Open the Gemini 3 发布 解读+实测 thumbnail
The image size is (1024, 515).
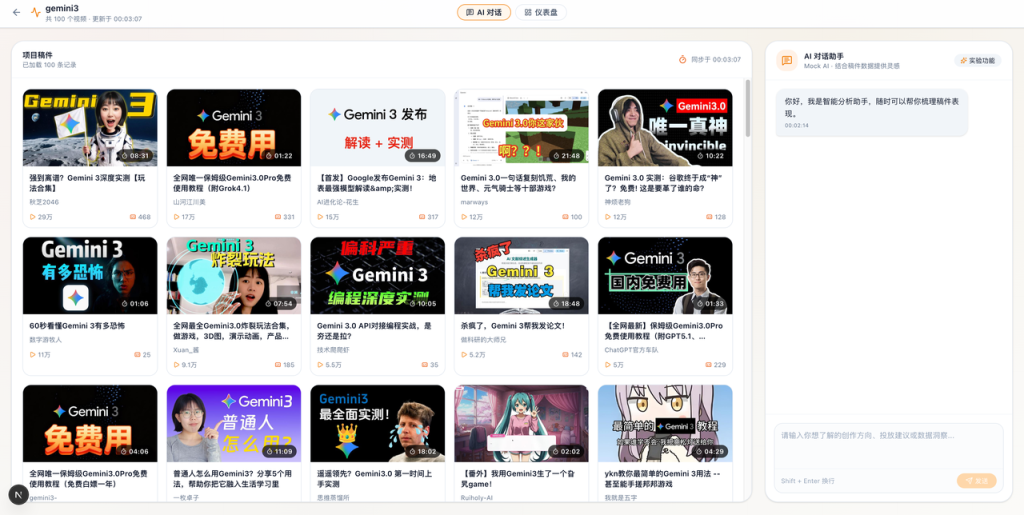[x=377, y=127]
